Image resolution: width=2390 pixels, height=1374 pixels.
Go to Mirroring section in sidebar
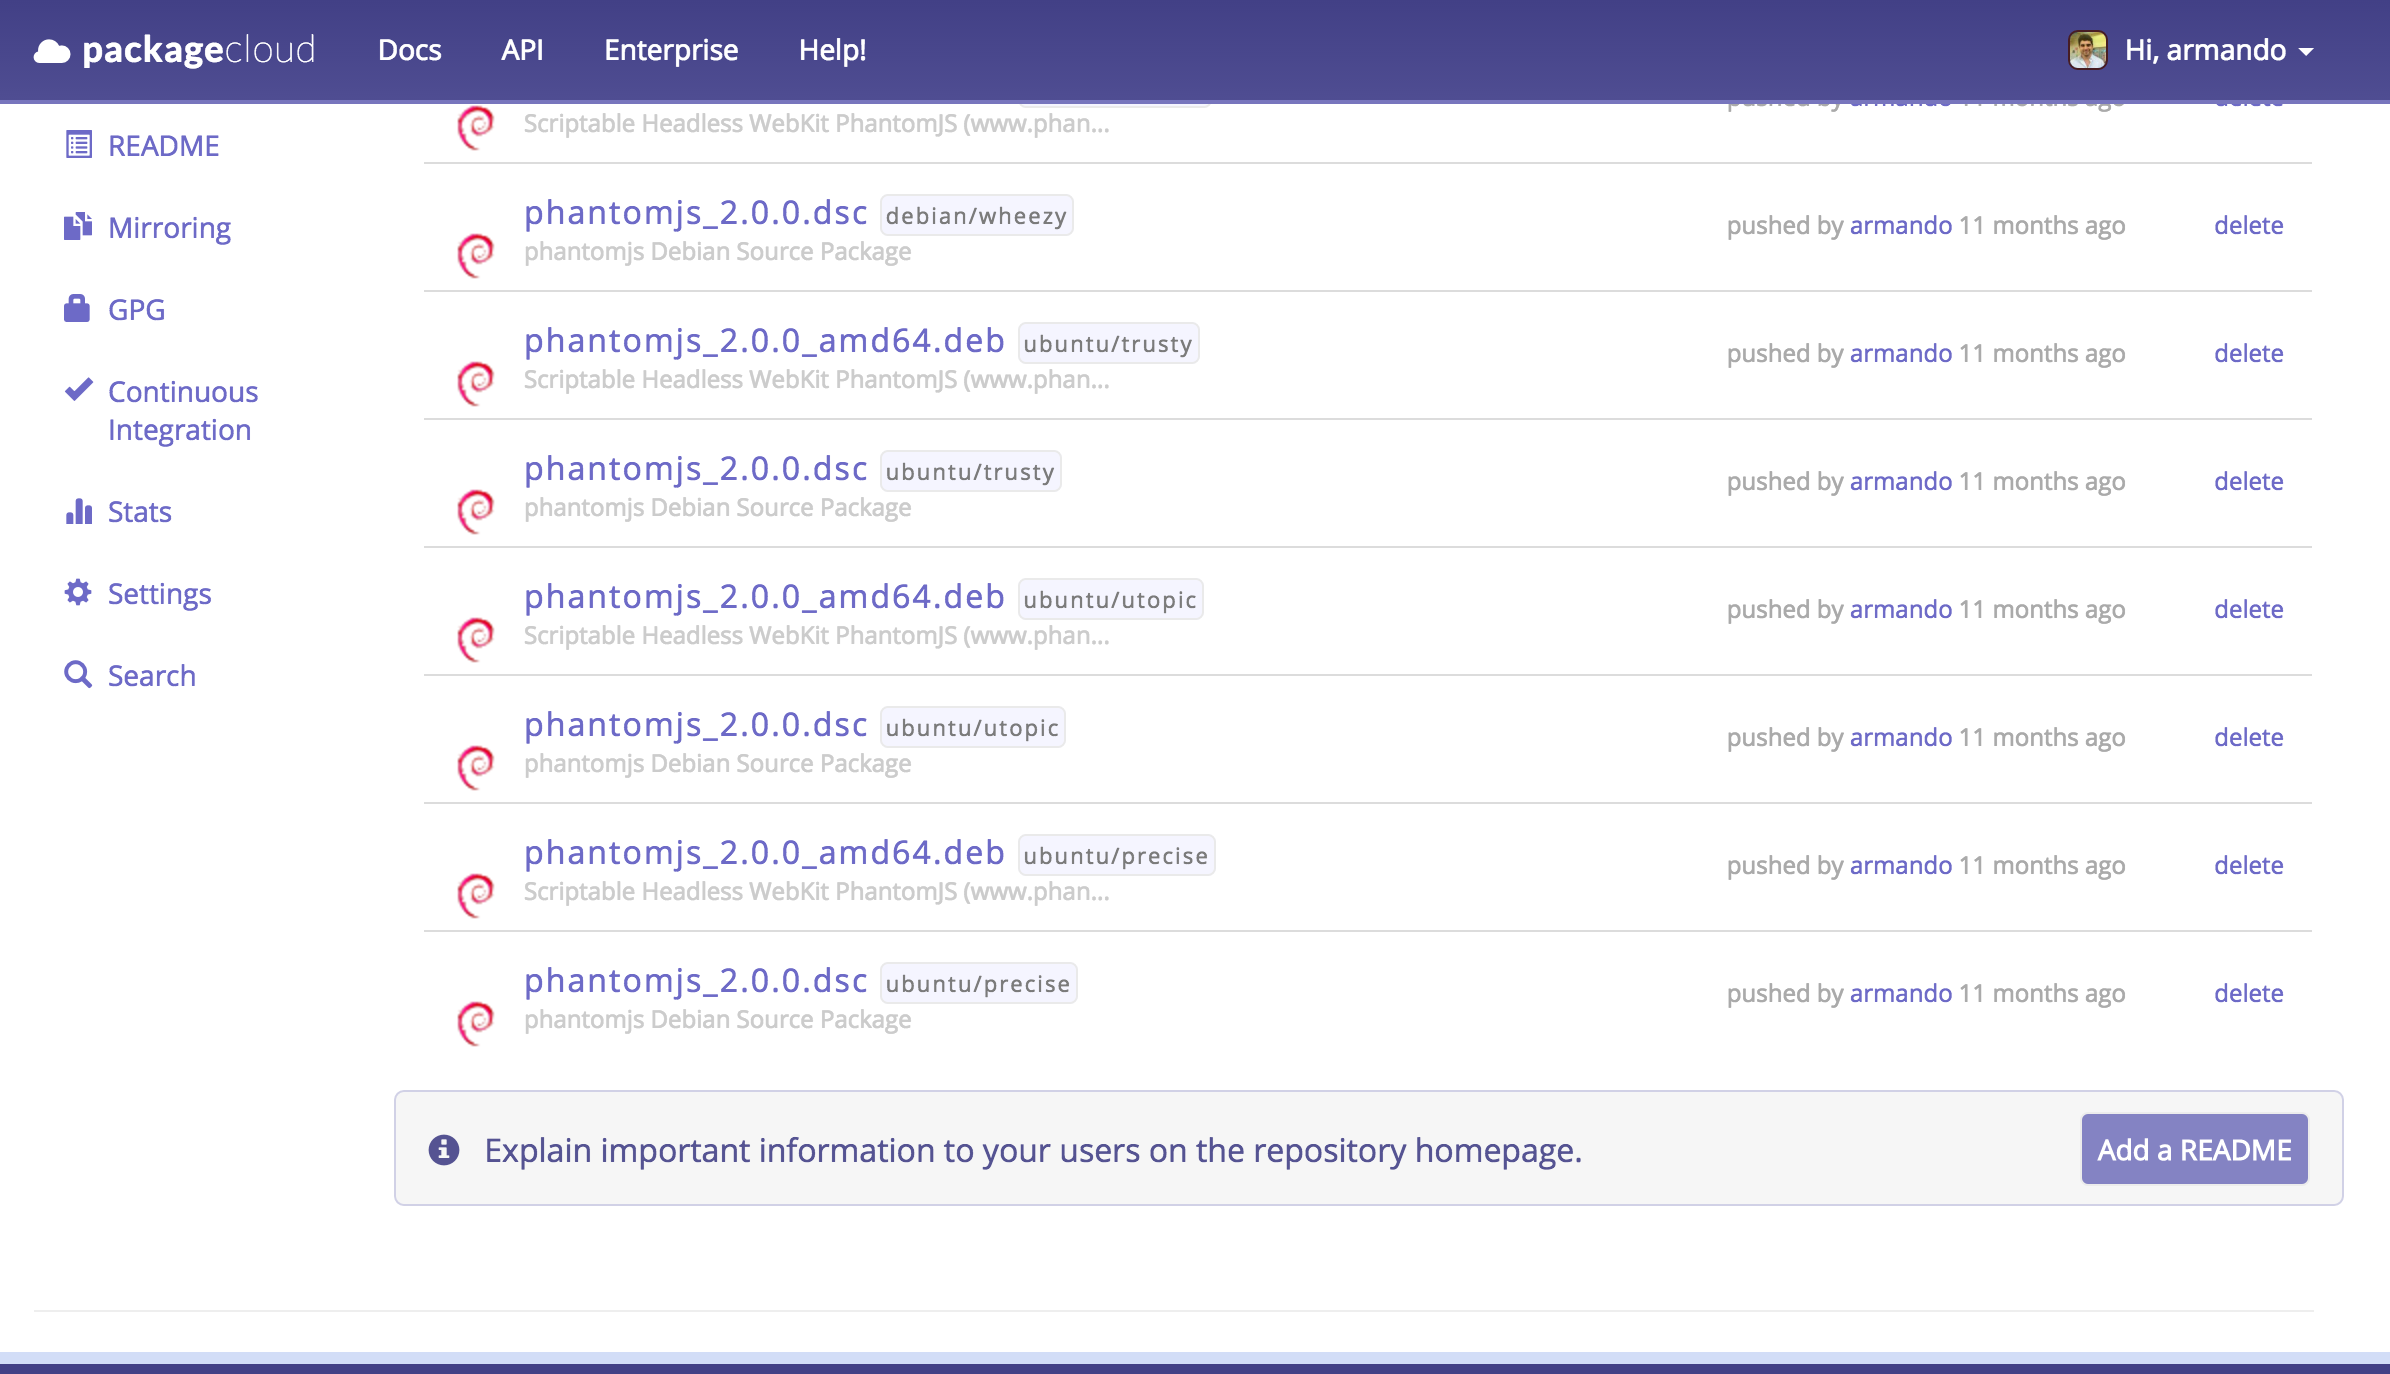point(169,228)
